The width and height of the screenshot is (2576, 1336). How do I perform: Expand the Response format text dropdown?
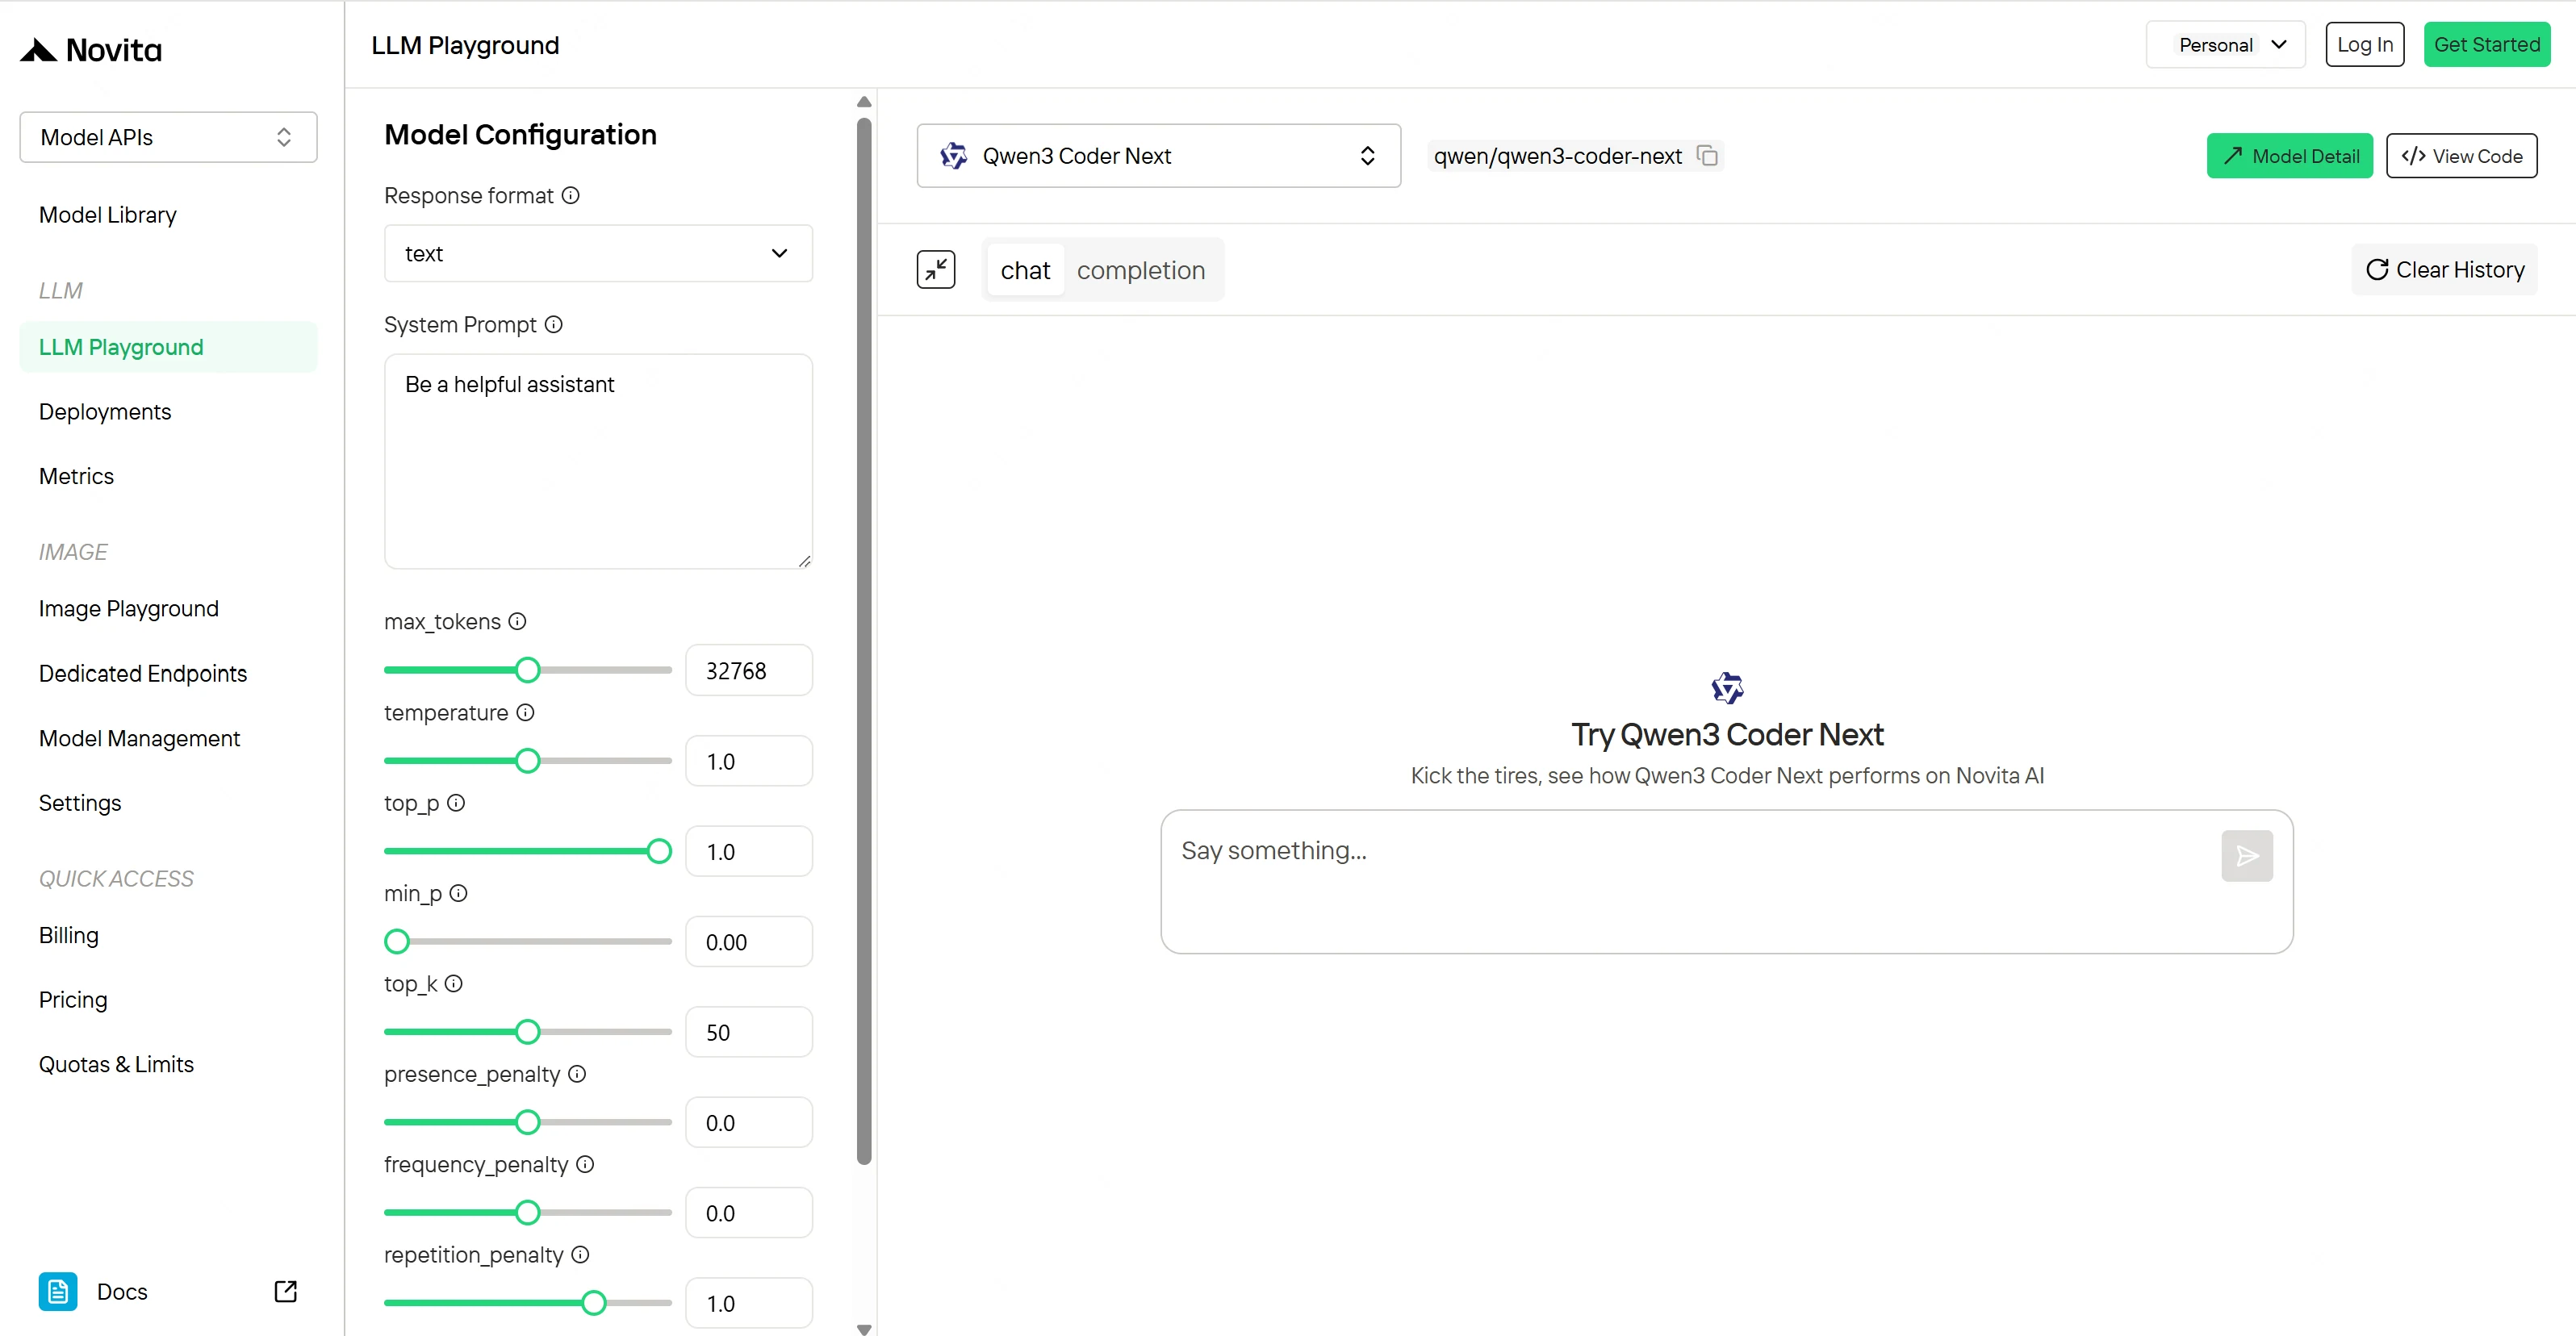tap(598, 253)
